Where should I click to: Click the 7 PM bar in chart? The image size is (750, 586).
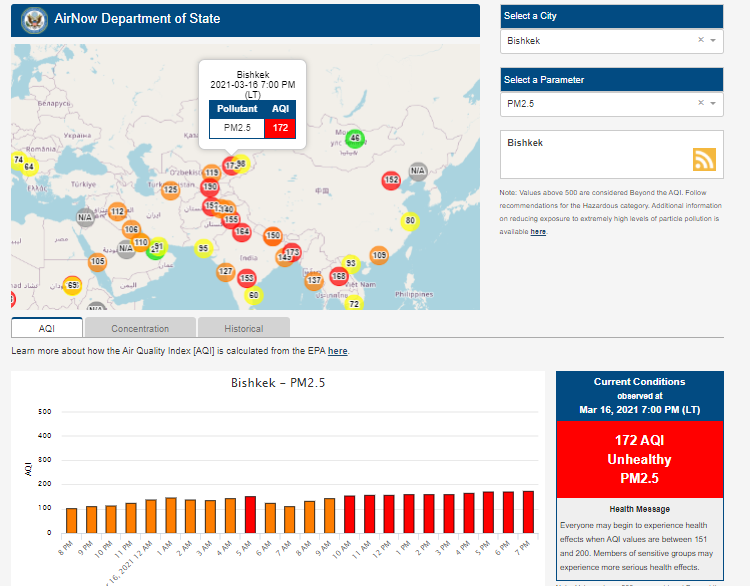[528, 512]
